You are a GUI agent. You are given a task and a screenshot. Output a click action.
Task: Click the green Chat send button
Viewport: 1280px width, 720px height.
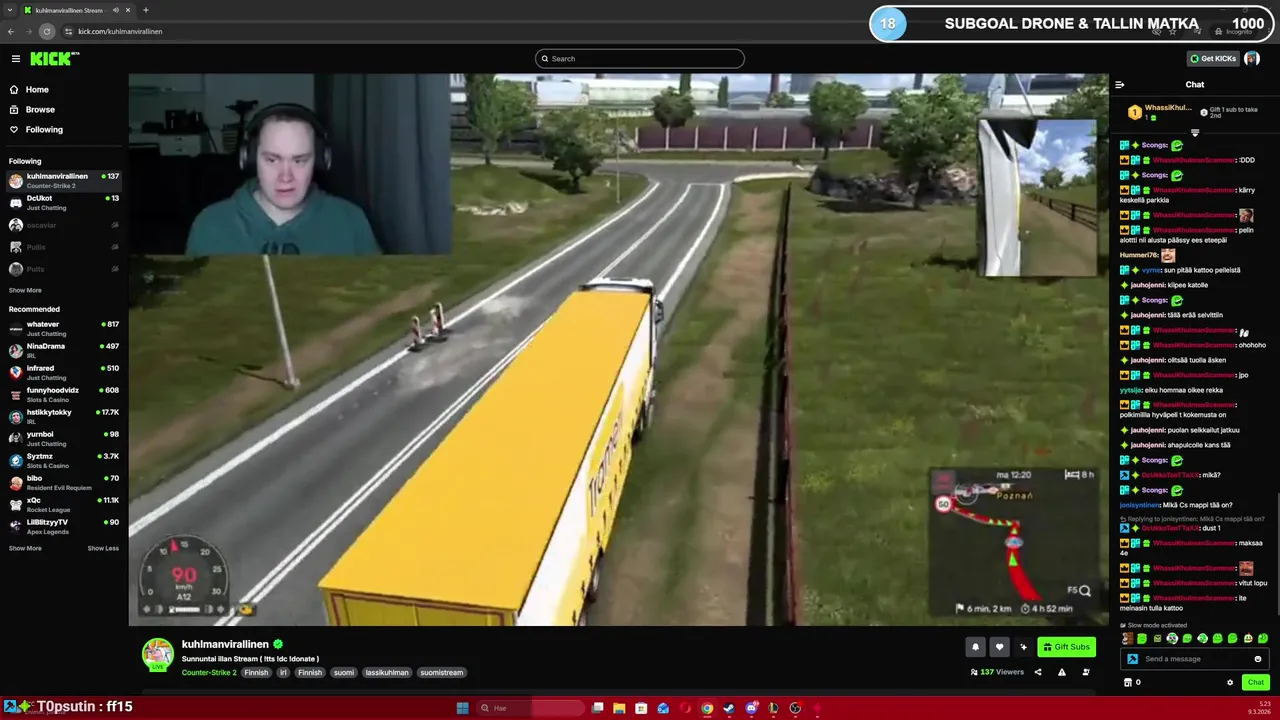tap(1256, 683)
